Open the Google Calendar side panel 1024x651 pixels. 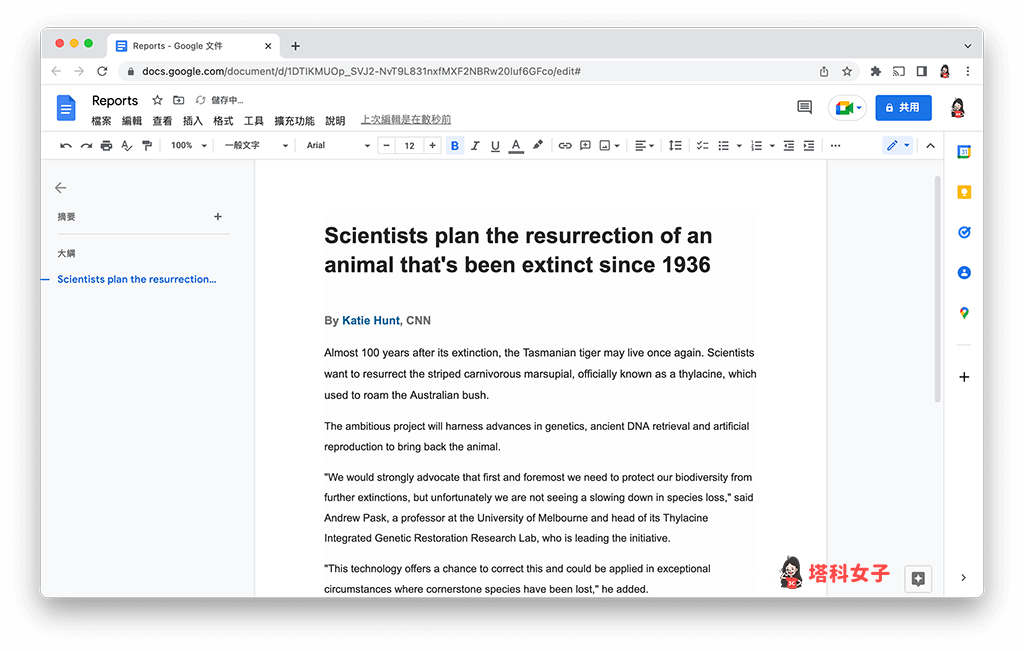point(964,152)
